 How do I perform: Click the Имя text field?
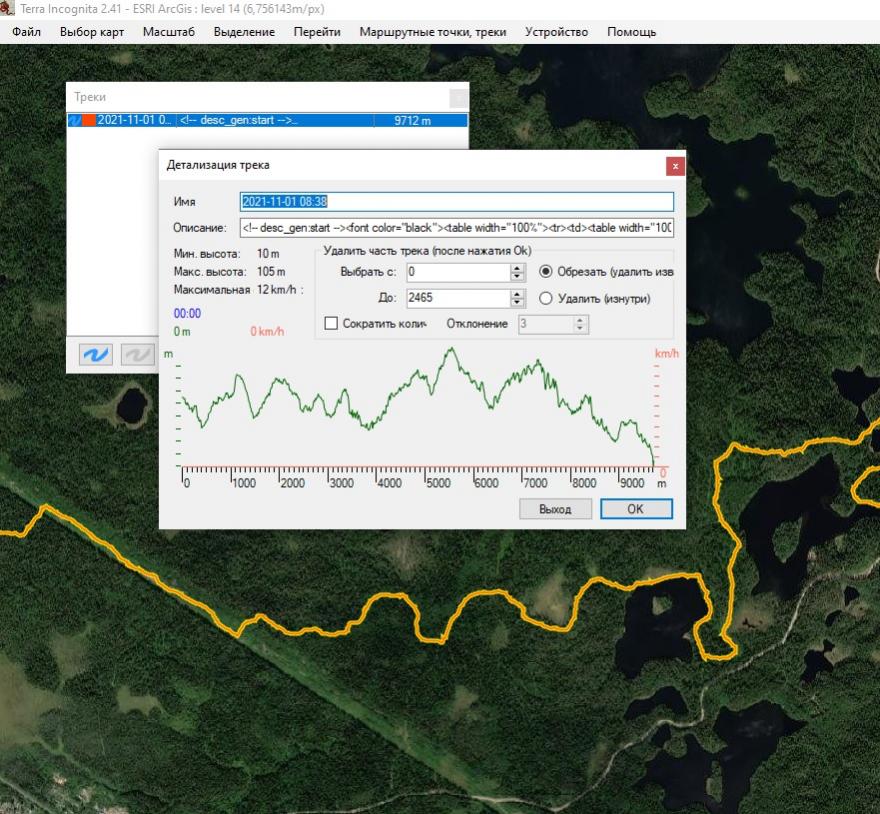click(456, 202)
